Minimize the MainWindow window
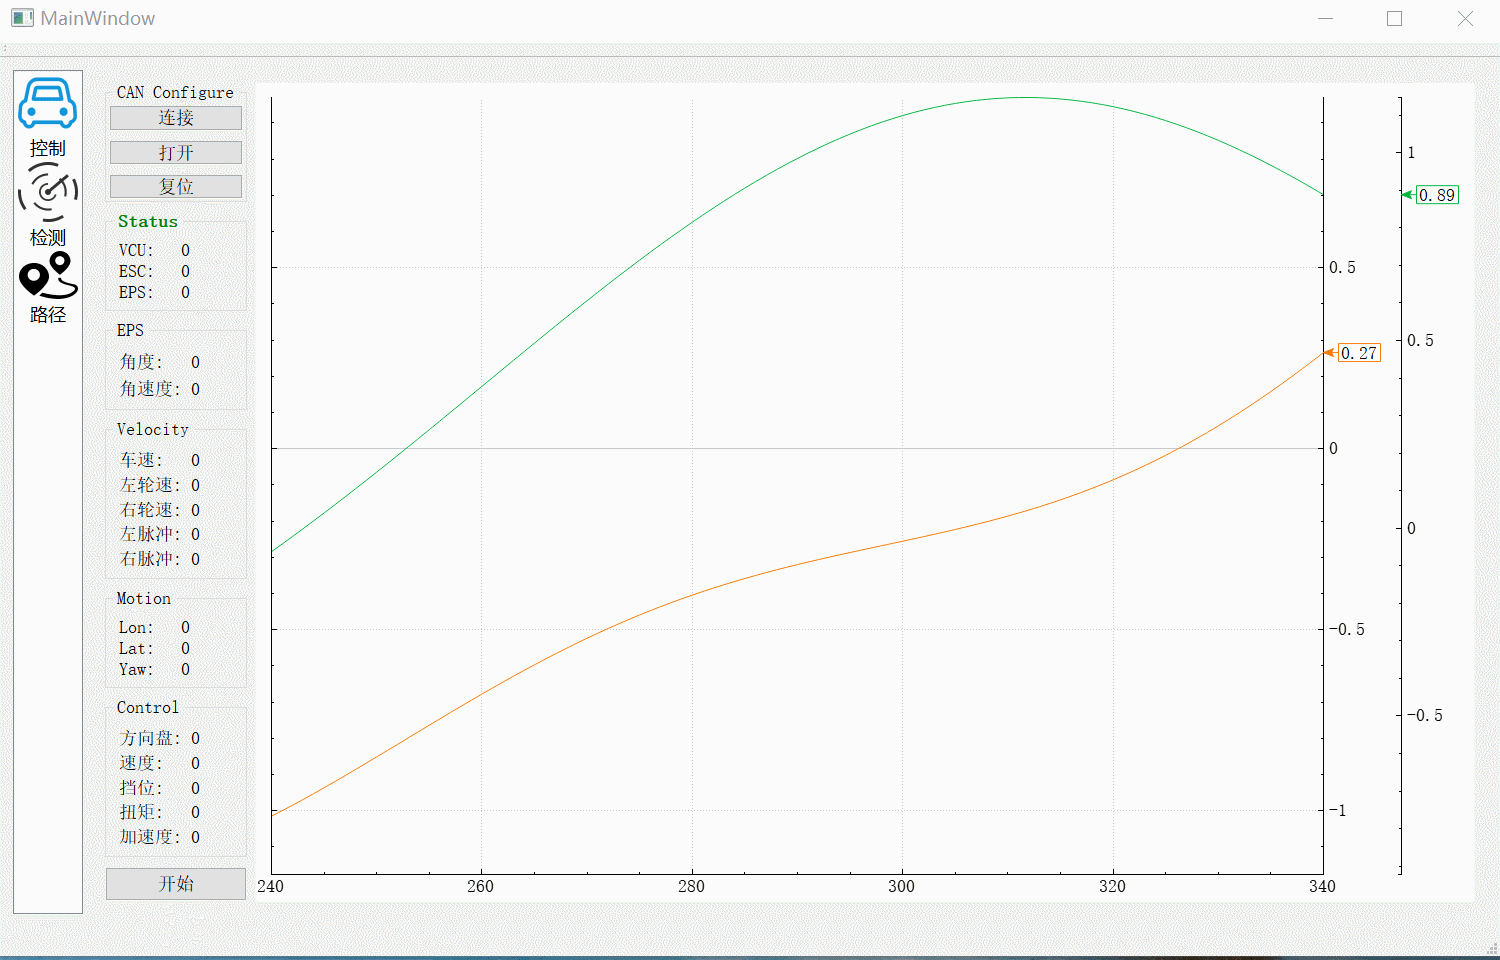Image resolution: width=1500 pixels, height=960 pixels. point(1326,18)
